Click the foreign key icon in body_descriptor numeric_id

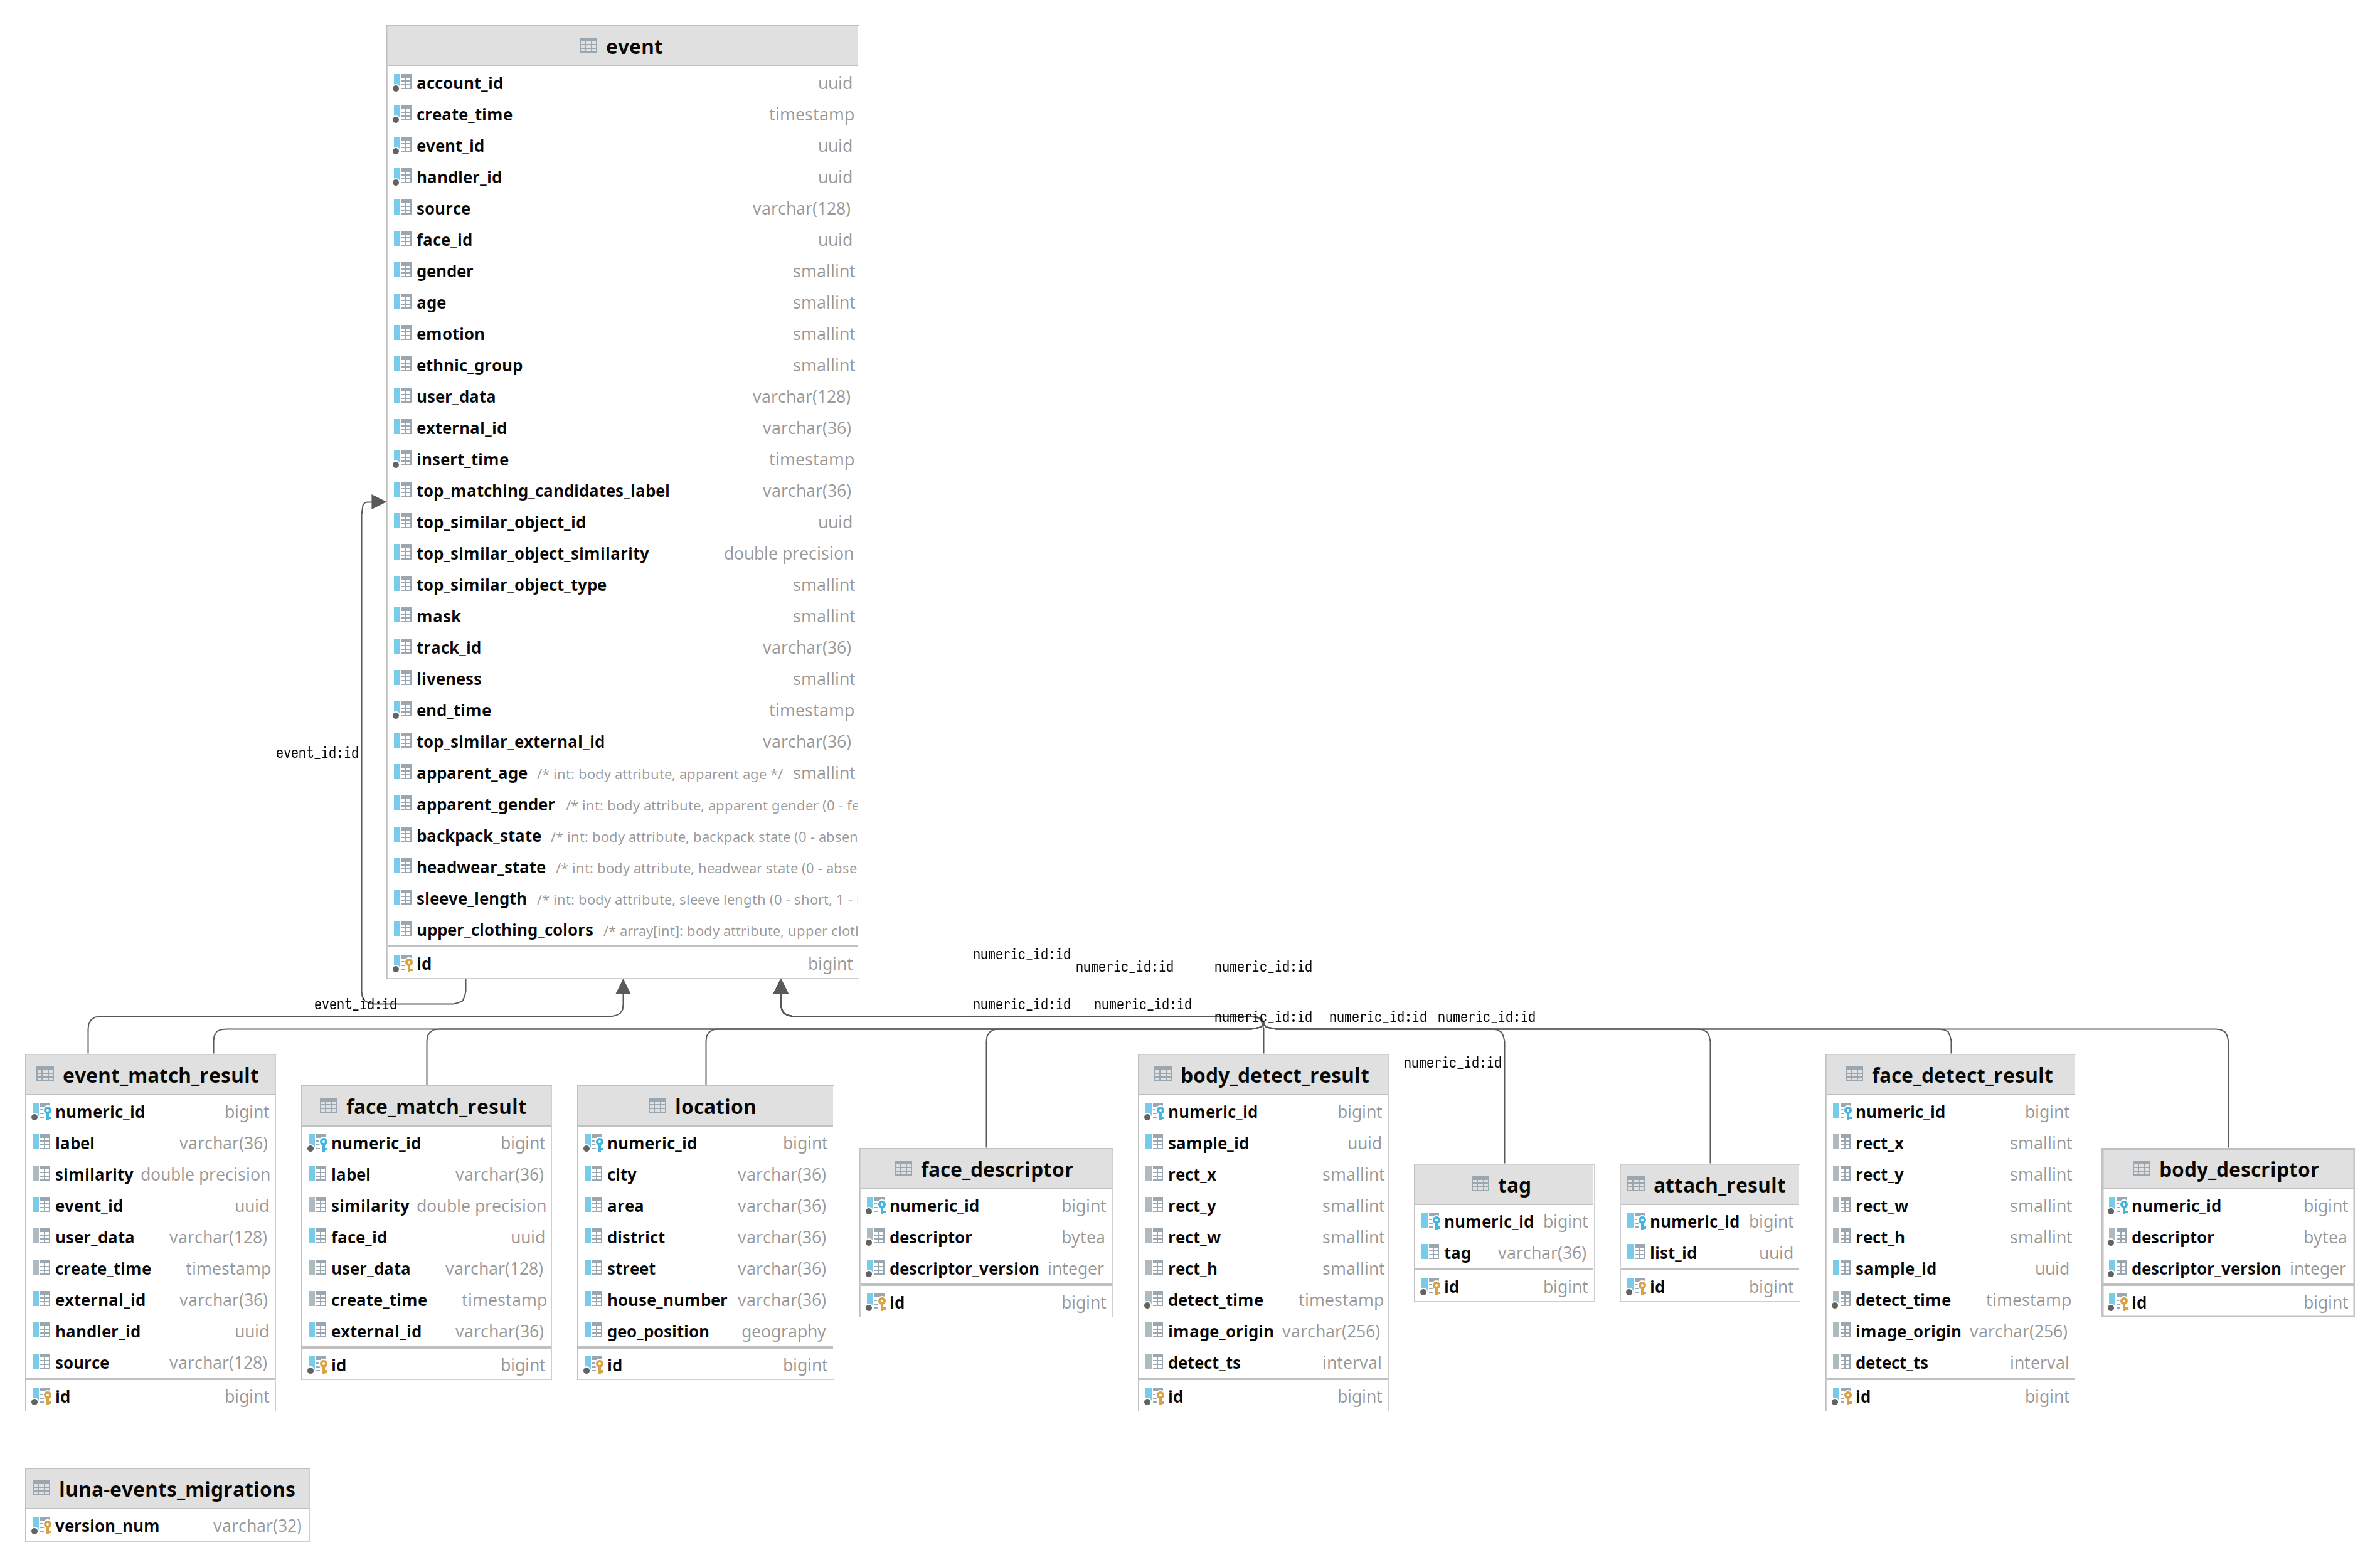point(2118,1206)
